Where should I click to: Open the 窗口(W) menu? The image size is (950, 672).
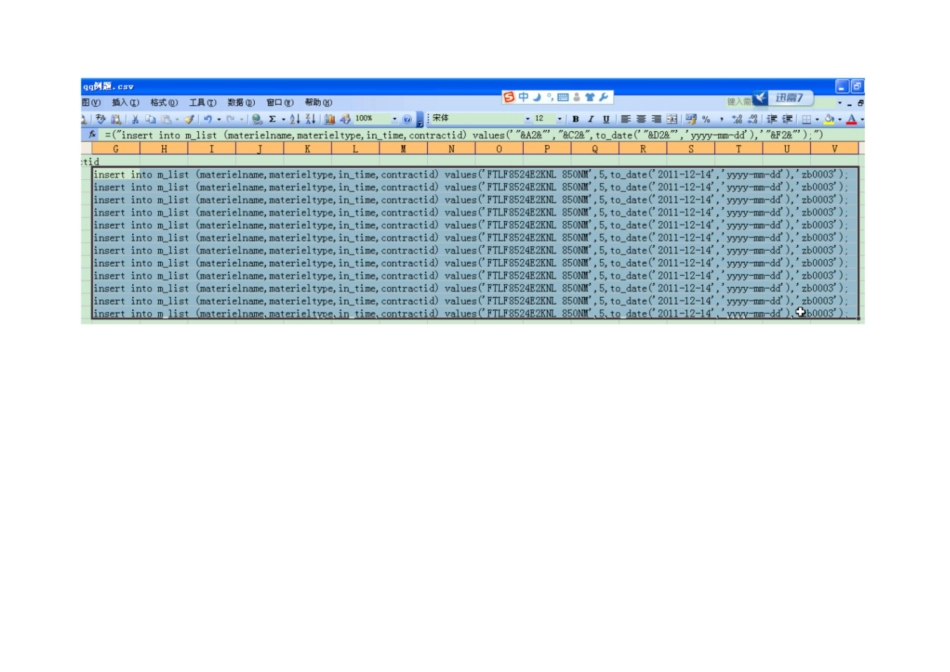(280, 102)
